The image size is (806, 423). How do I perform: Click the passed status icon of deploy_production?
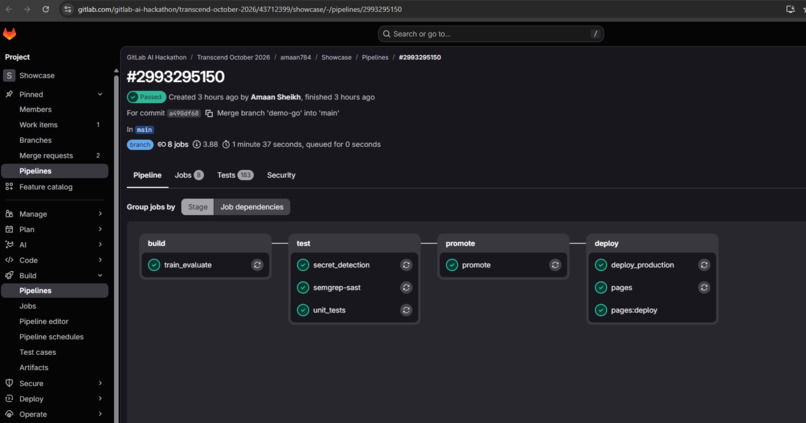(x=601, y=265)
